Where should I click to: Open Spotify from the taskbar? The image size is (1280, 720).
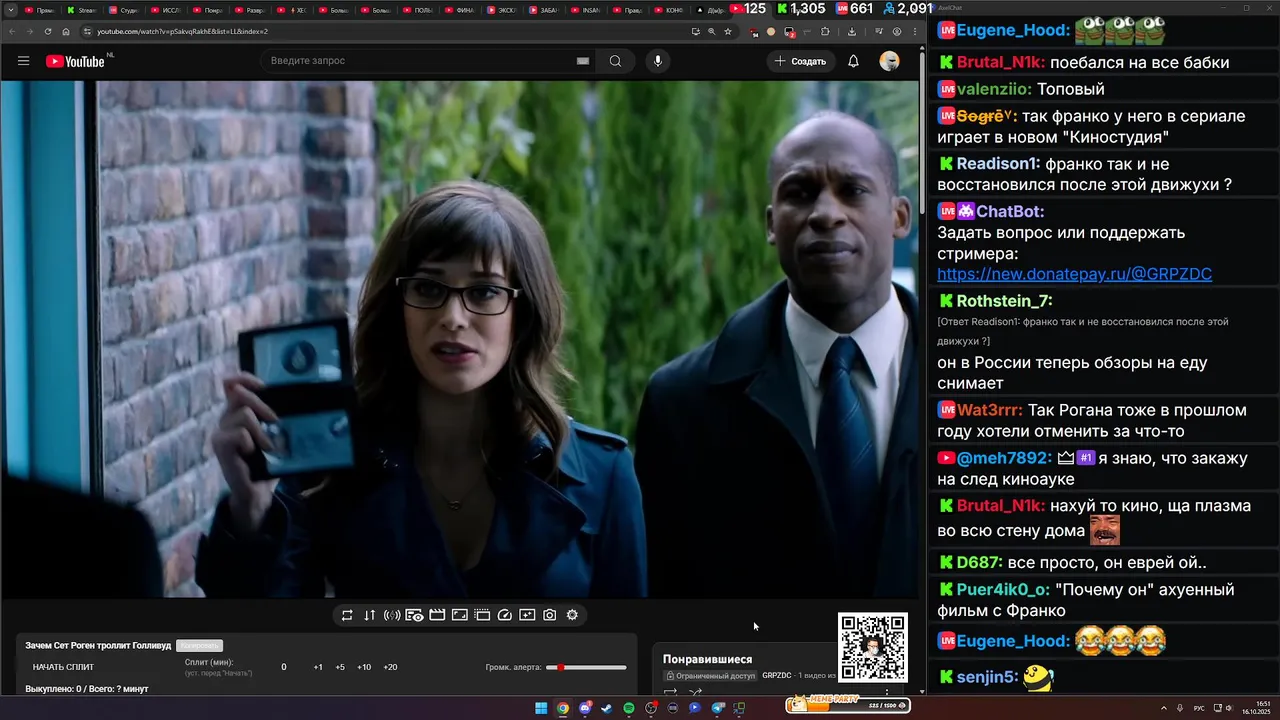click(x=629, y=708)
